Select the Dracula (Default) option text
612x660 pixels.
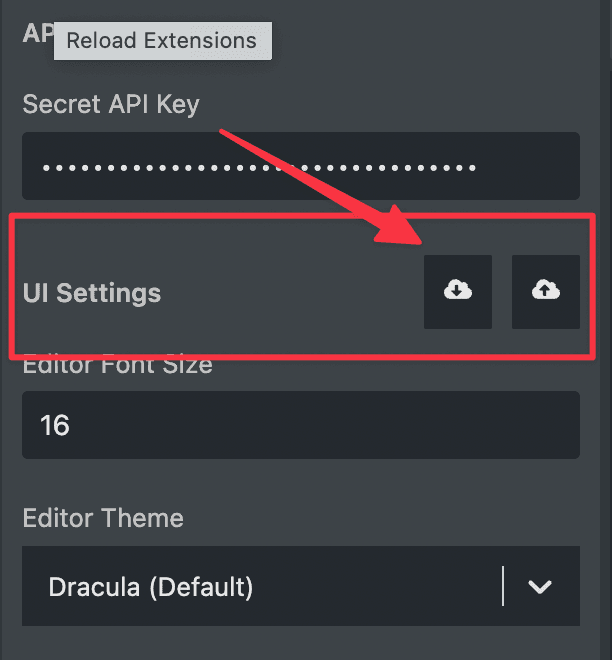pos(151,587)
